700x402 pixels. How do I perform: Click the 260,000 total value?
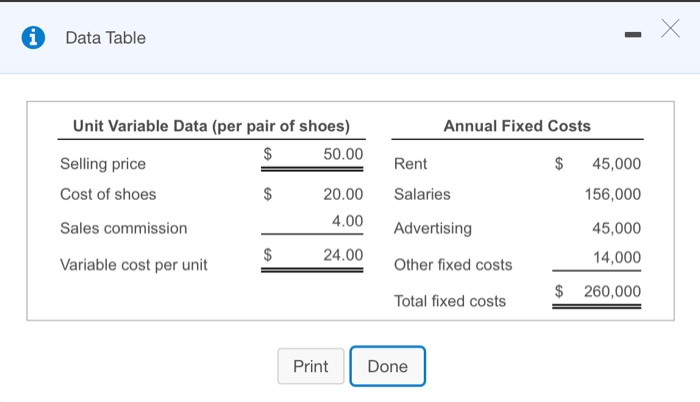click(612, 291)
